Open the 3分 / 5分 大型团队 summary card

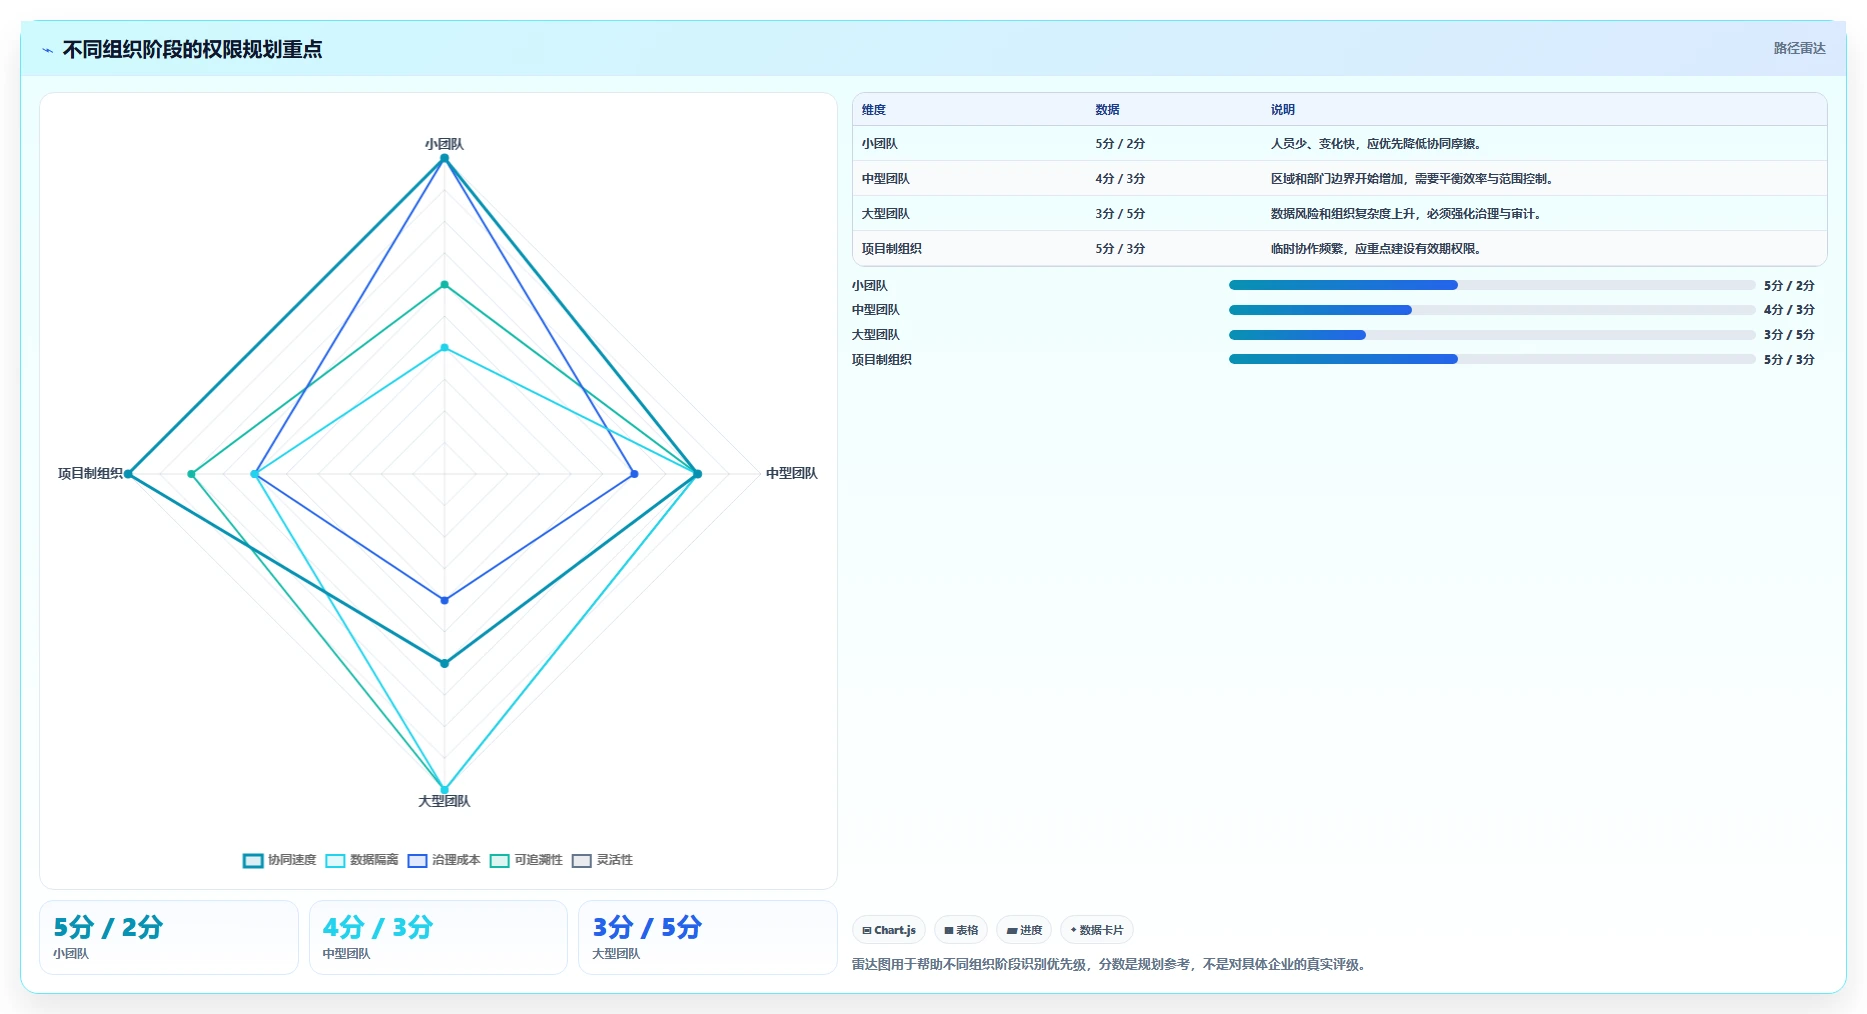point(708,937)
